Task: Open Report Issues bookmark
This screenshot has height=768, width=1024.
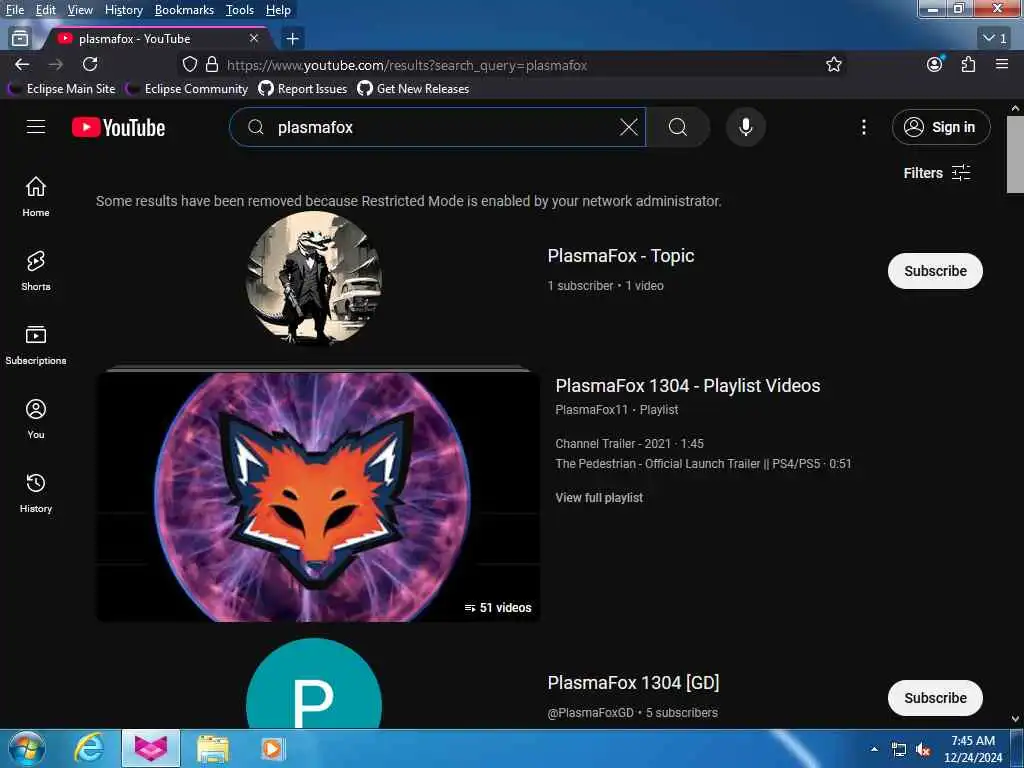Action: pos(303,89)
